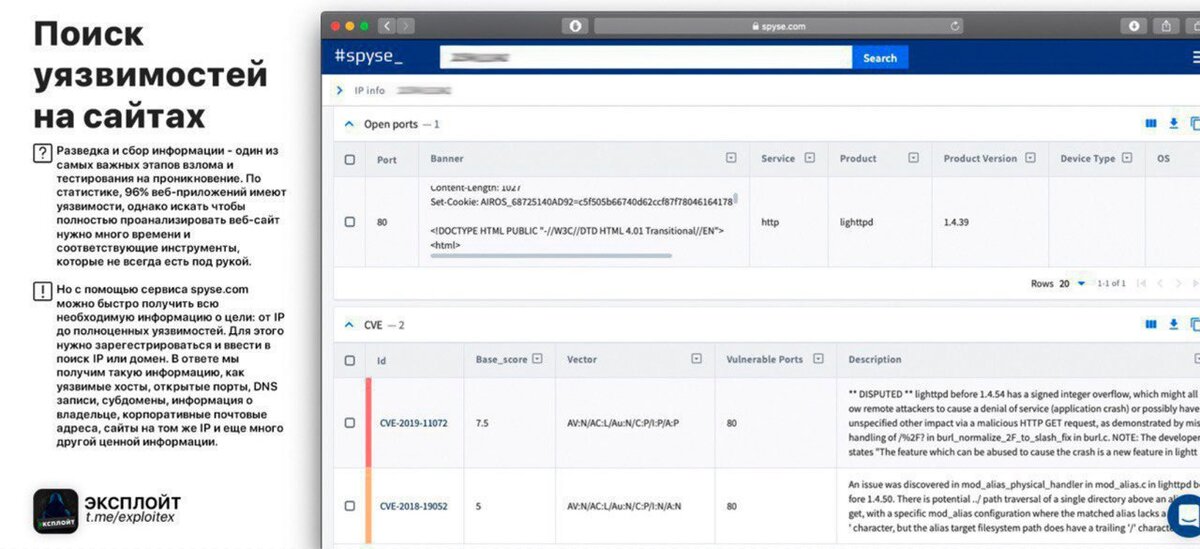1200x549 pixels.
Task: Click the Safari share button
Action: [x=1166, y=26]
